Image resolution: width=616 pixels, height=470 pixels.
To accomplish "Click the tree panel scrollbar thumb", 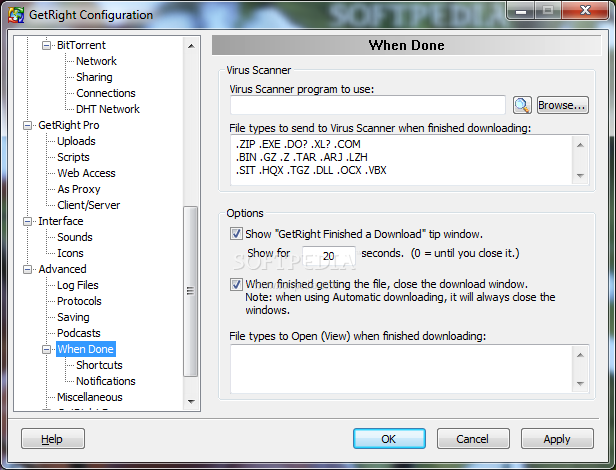I will 191,291.
